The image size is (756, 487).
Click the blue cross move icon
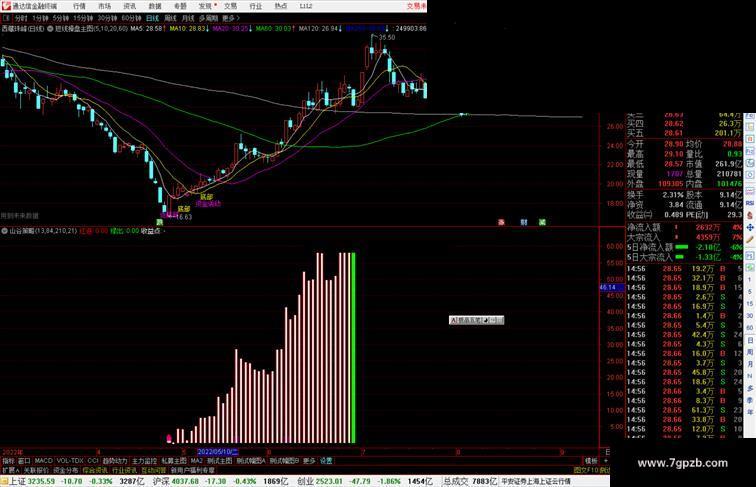point(750,227)
